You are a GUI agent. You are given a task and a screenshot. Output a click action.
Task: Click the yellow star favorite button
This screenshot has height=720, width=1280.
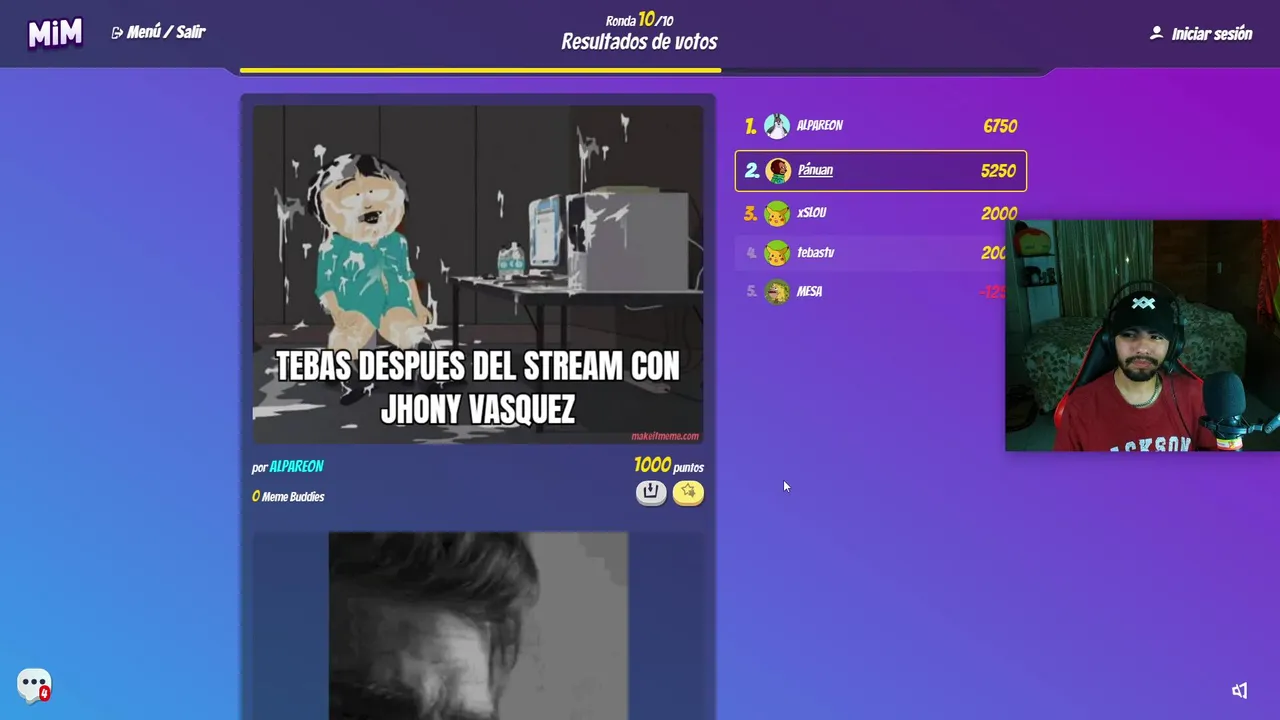tap(688, 492)
